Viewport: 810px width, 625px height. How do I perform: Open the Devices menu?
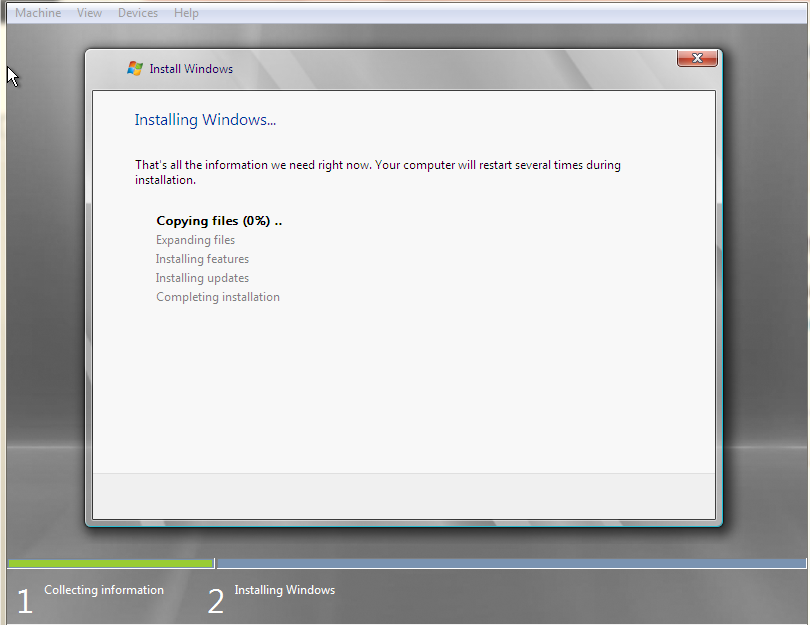tap(137, 13)
